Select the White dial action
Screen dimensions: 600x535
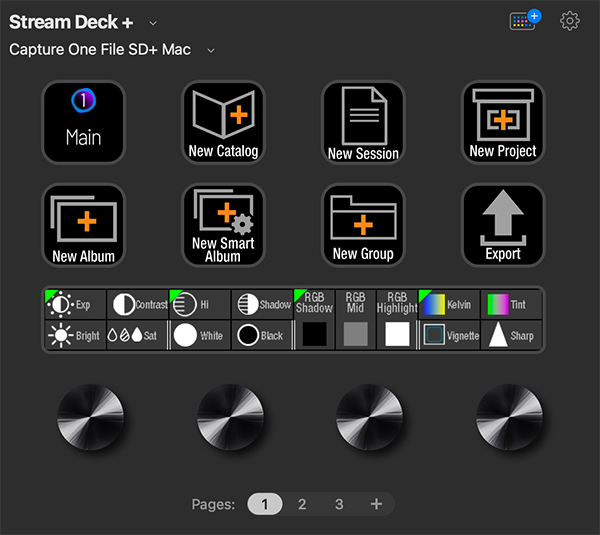click(201, 335)
